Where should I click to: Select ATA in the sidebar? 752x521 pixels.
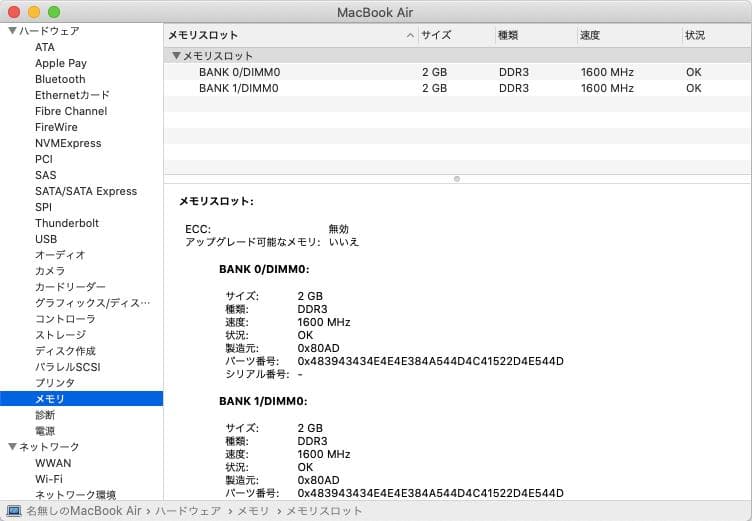[45, 47]
